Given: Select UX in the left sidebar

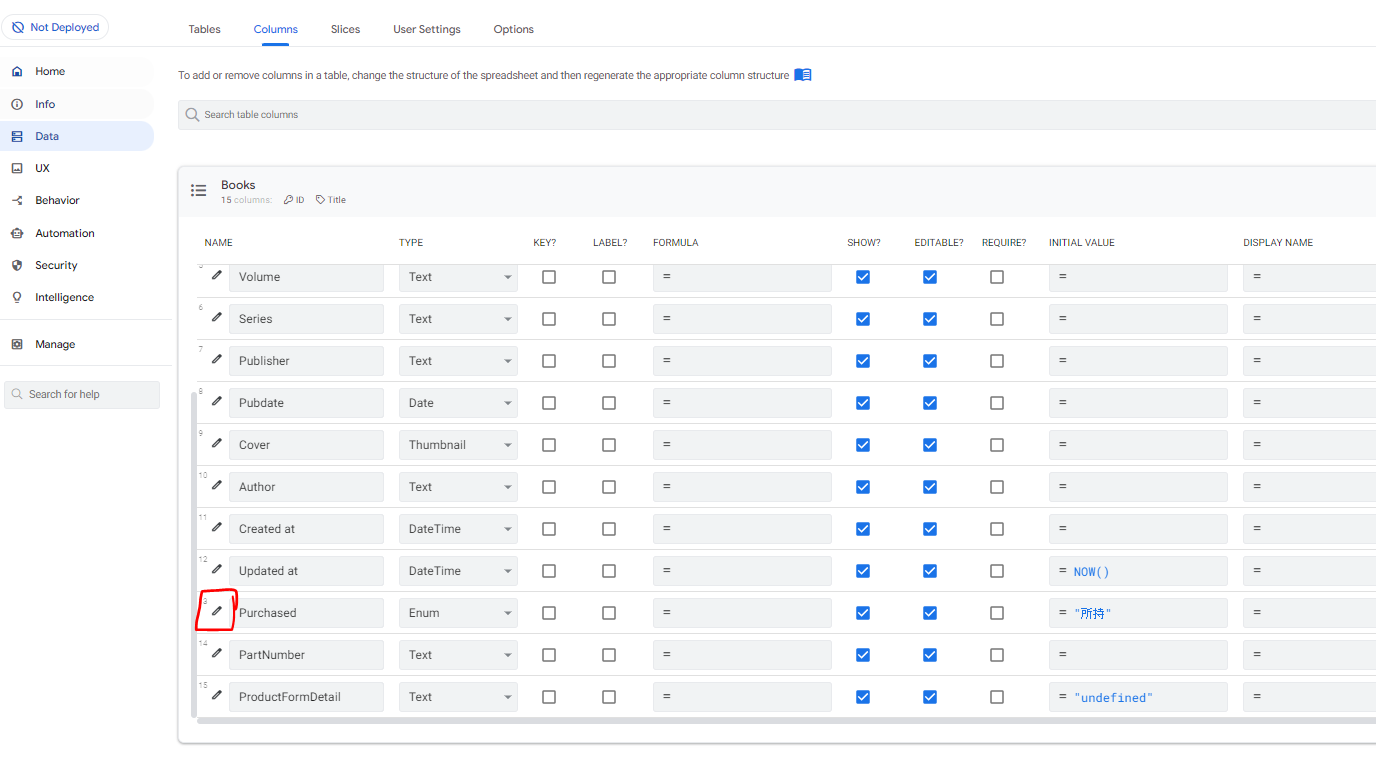Looking at the screenshot, I should [x=41, y=168].
